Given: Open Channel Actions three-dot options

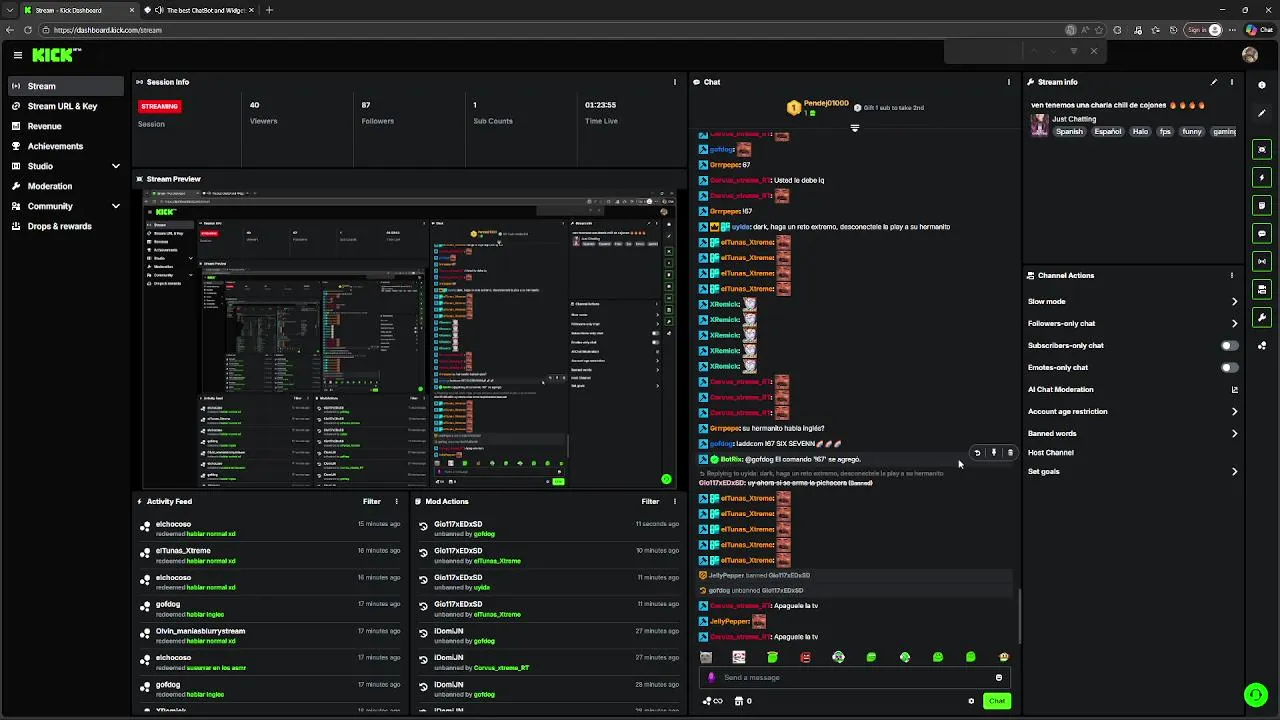Looking at the screenshot, I should coord(1232,275).
